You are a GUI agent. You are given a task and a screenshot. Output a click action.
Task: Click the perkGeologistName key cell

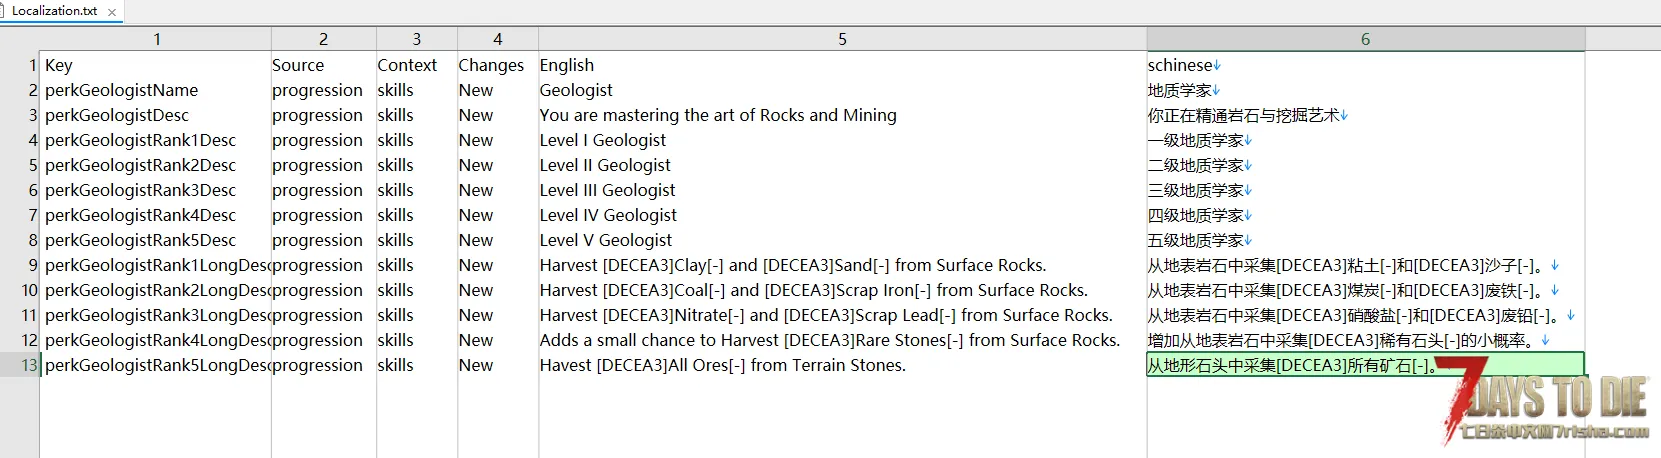tap(121, 90)
